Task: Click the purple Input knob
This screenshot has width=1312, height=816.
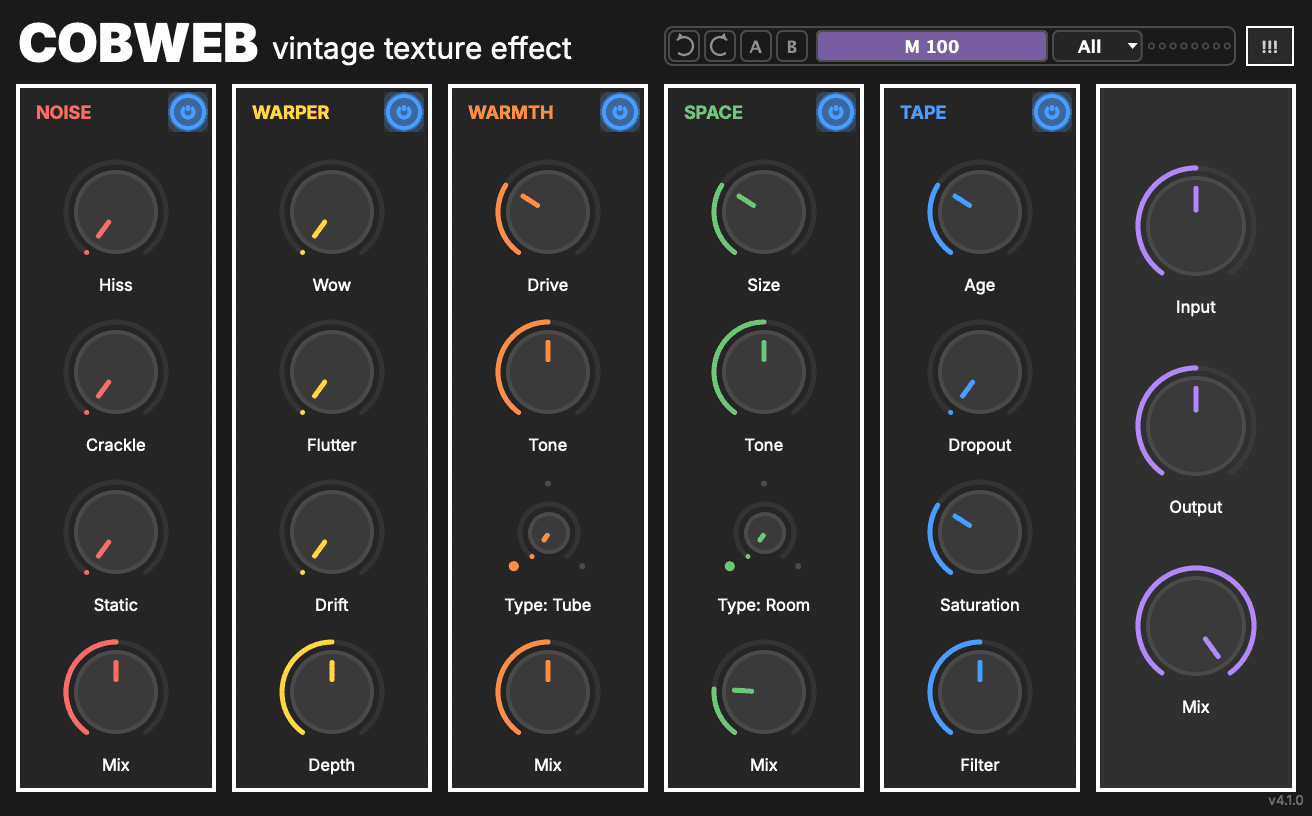Action: [x=1196, y=222]
